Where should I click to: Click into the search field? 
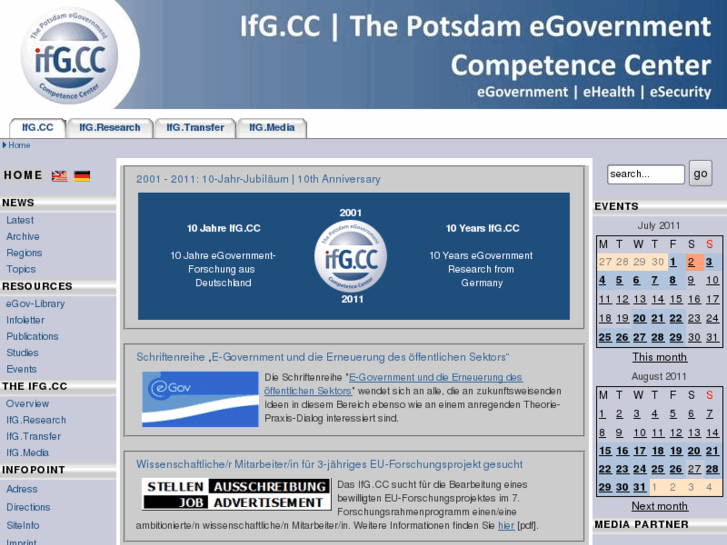tap(645, 174)
